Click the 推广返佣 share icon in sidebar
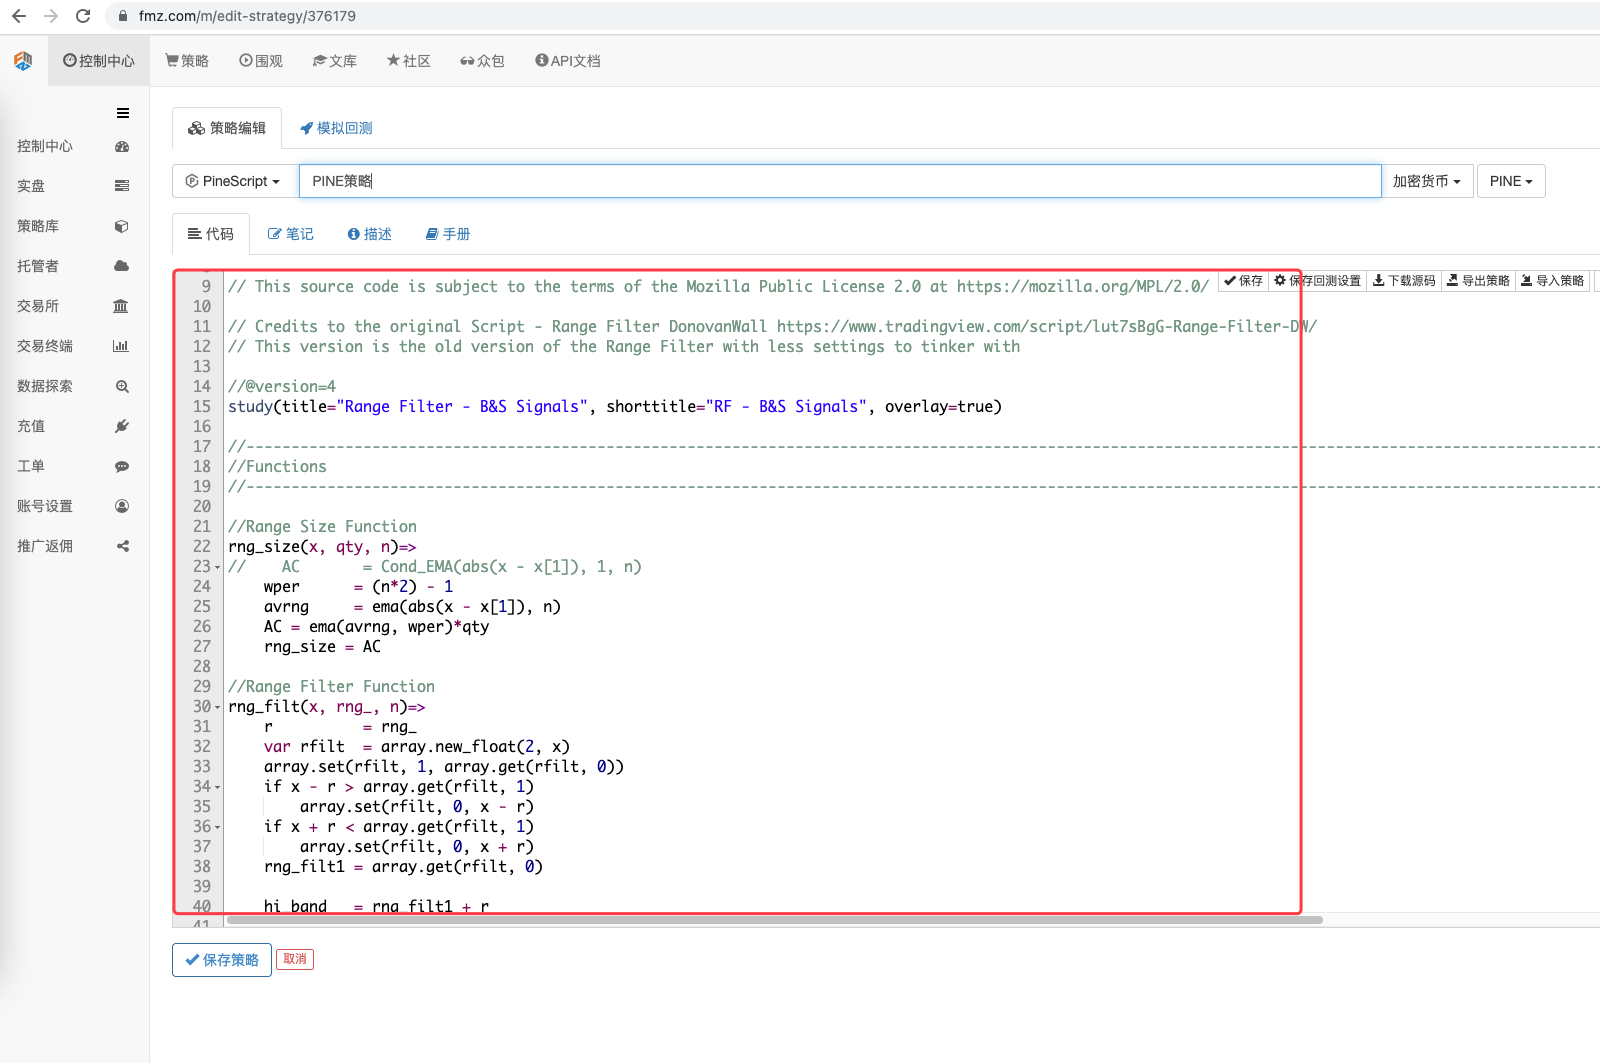This screenshot has width=1600, height=1063. pos(122,546)
